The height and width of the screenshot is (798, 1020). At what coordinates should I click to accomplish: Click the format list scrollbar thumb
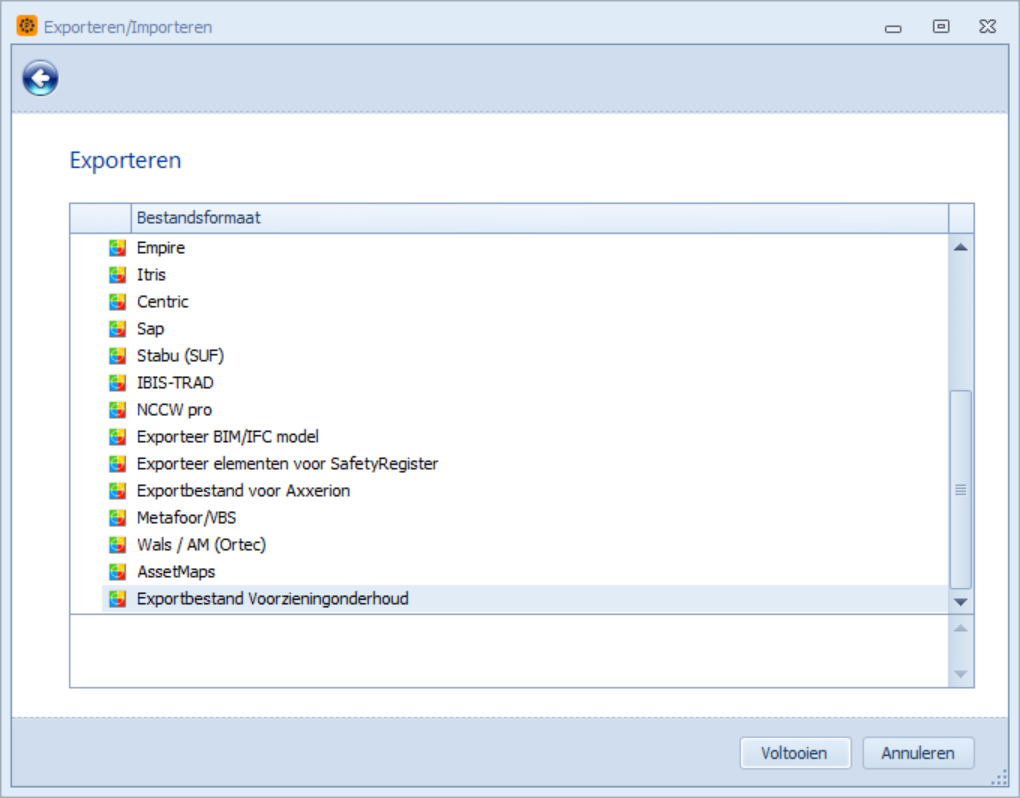coord(961,490)
